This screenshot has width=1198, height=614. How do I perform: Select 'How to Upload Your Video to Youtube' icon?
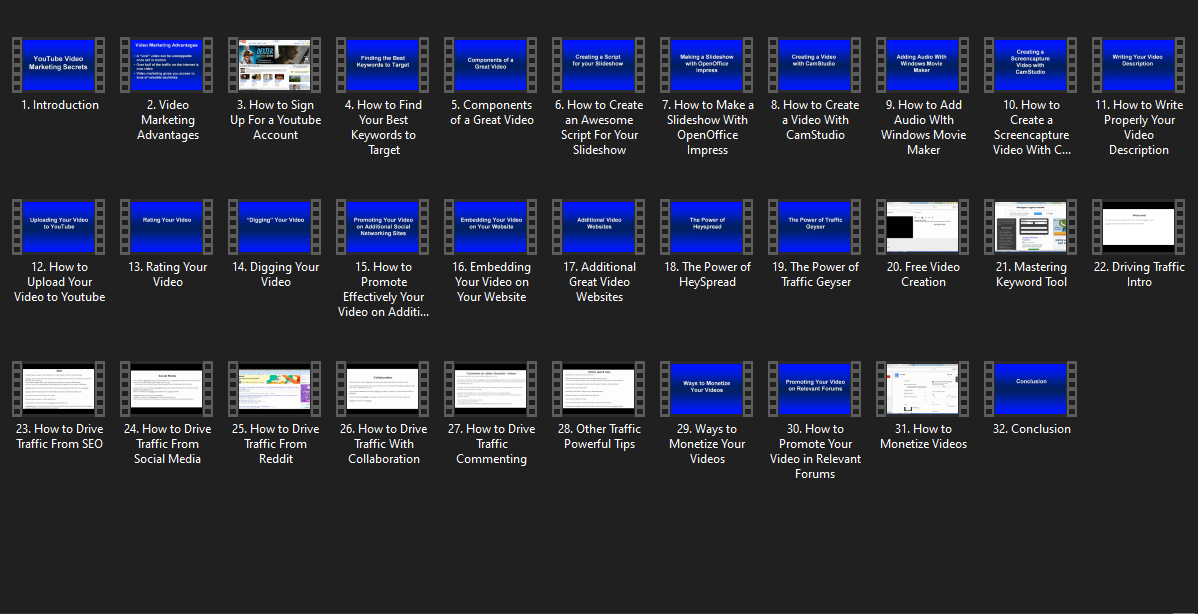click(60, 227)
